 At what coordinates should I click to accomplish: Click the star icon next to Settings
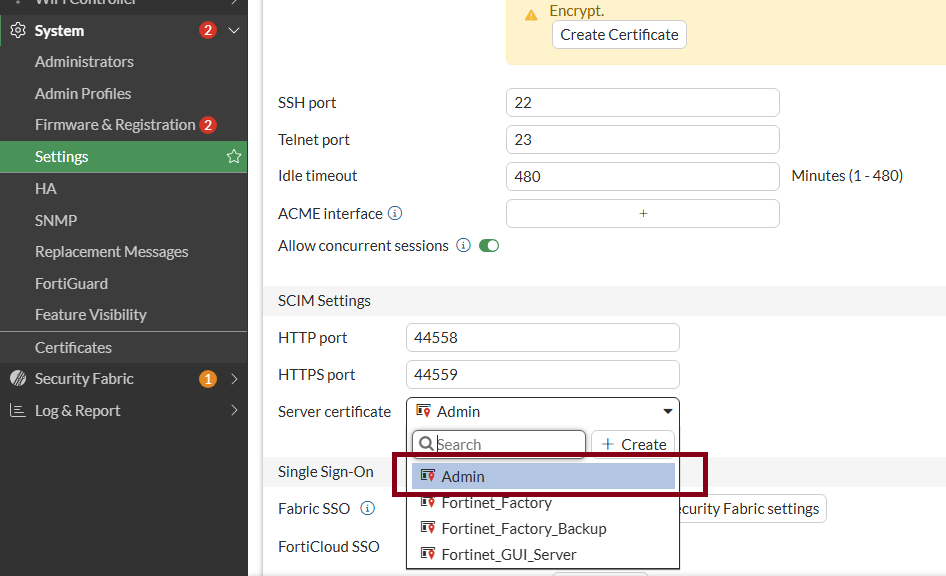pos(233,157)
